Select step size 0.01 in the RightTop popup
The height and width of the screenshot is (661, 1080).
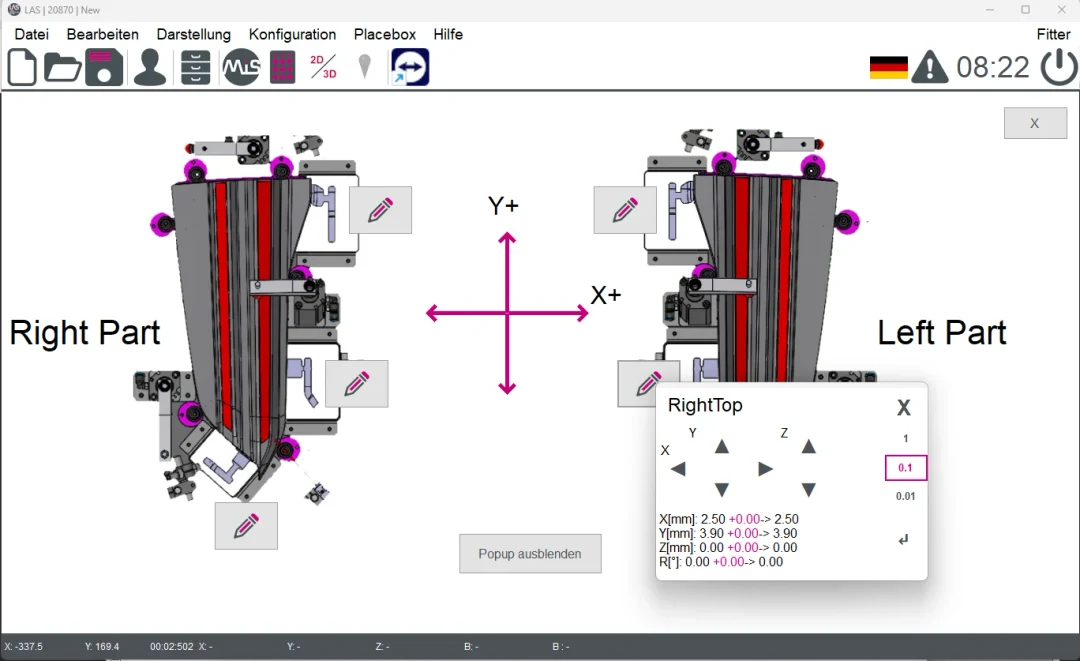905,495
